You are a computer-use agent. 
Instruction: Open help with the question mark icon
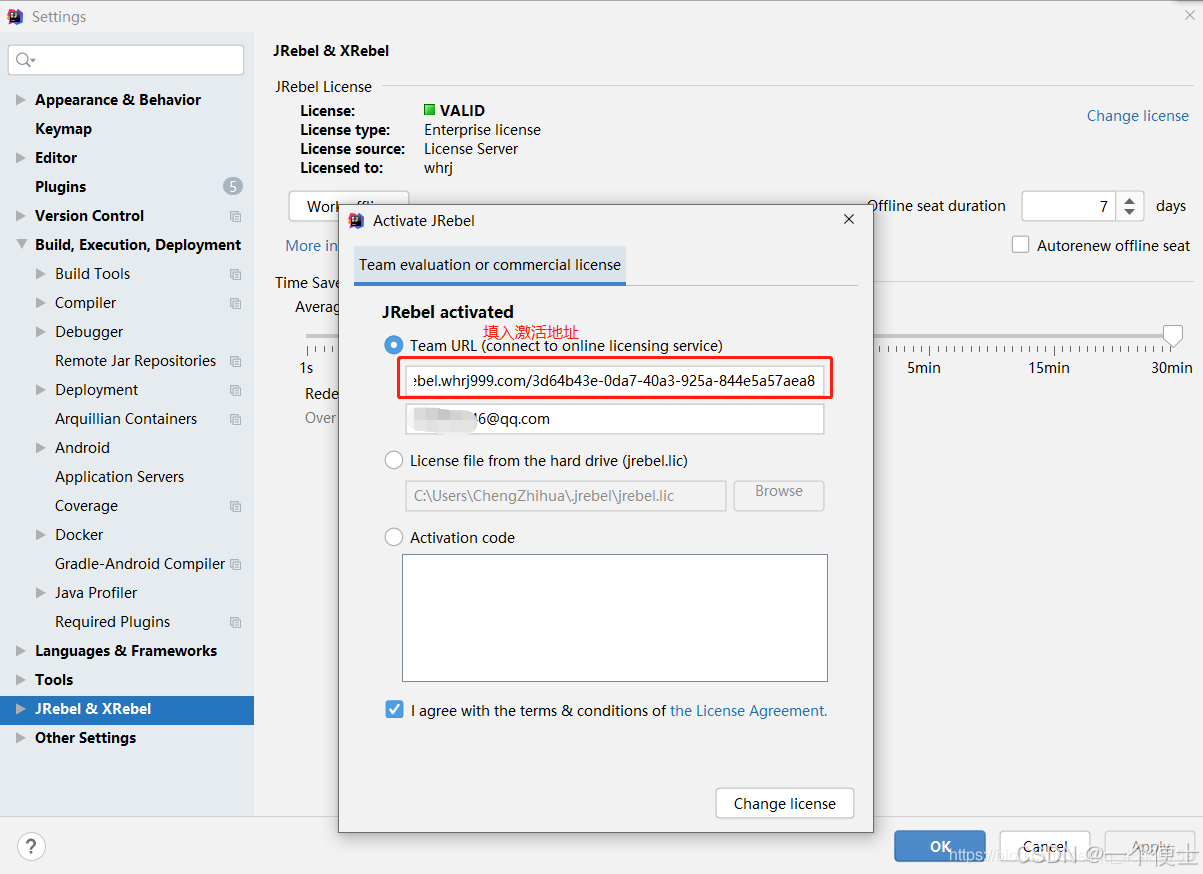tap(32, 847)
